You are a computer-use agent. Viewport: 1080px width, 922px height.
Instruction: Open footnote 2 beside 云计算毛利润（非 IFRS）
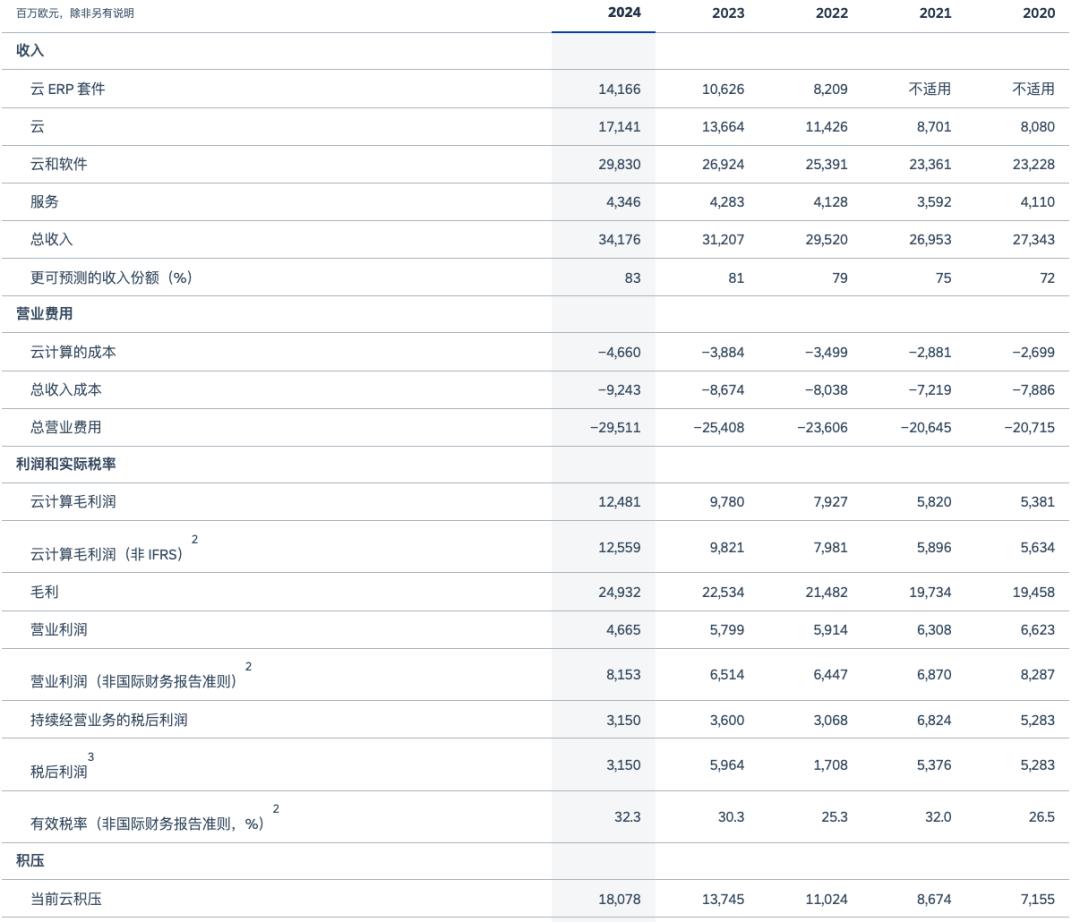pyautogui.click(x=195, y=540)
